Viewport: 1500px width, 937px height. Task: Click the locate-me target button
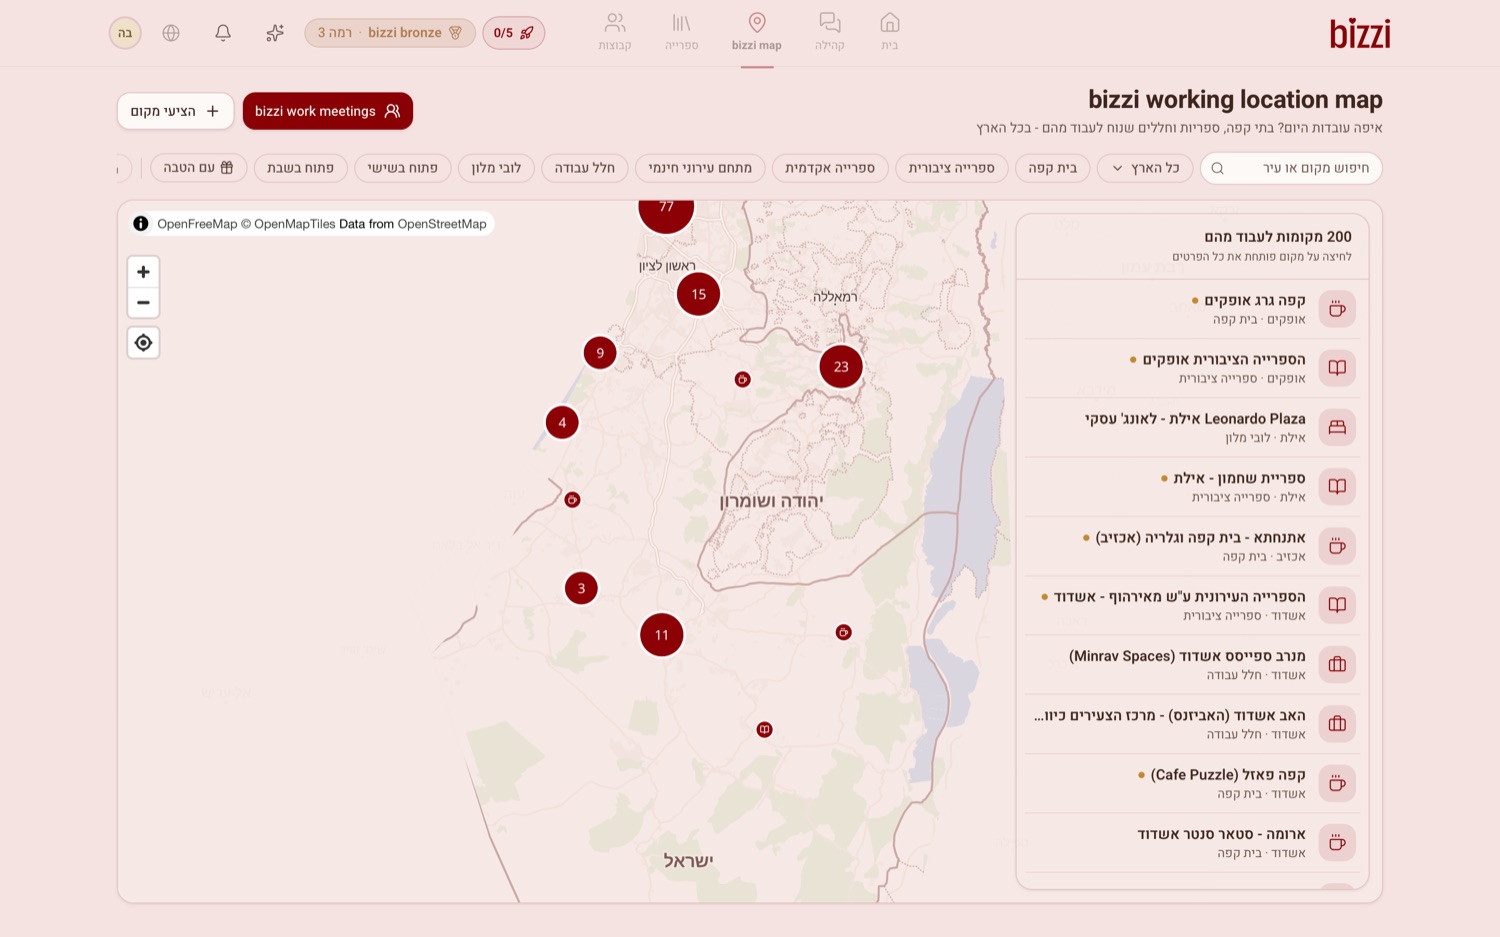pyautogui.click(x=143, y=343)
